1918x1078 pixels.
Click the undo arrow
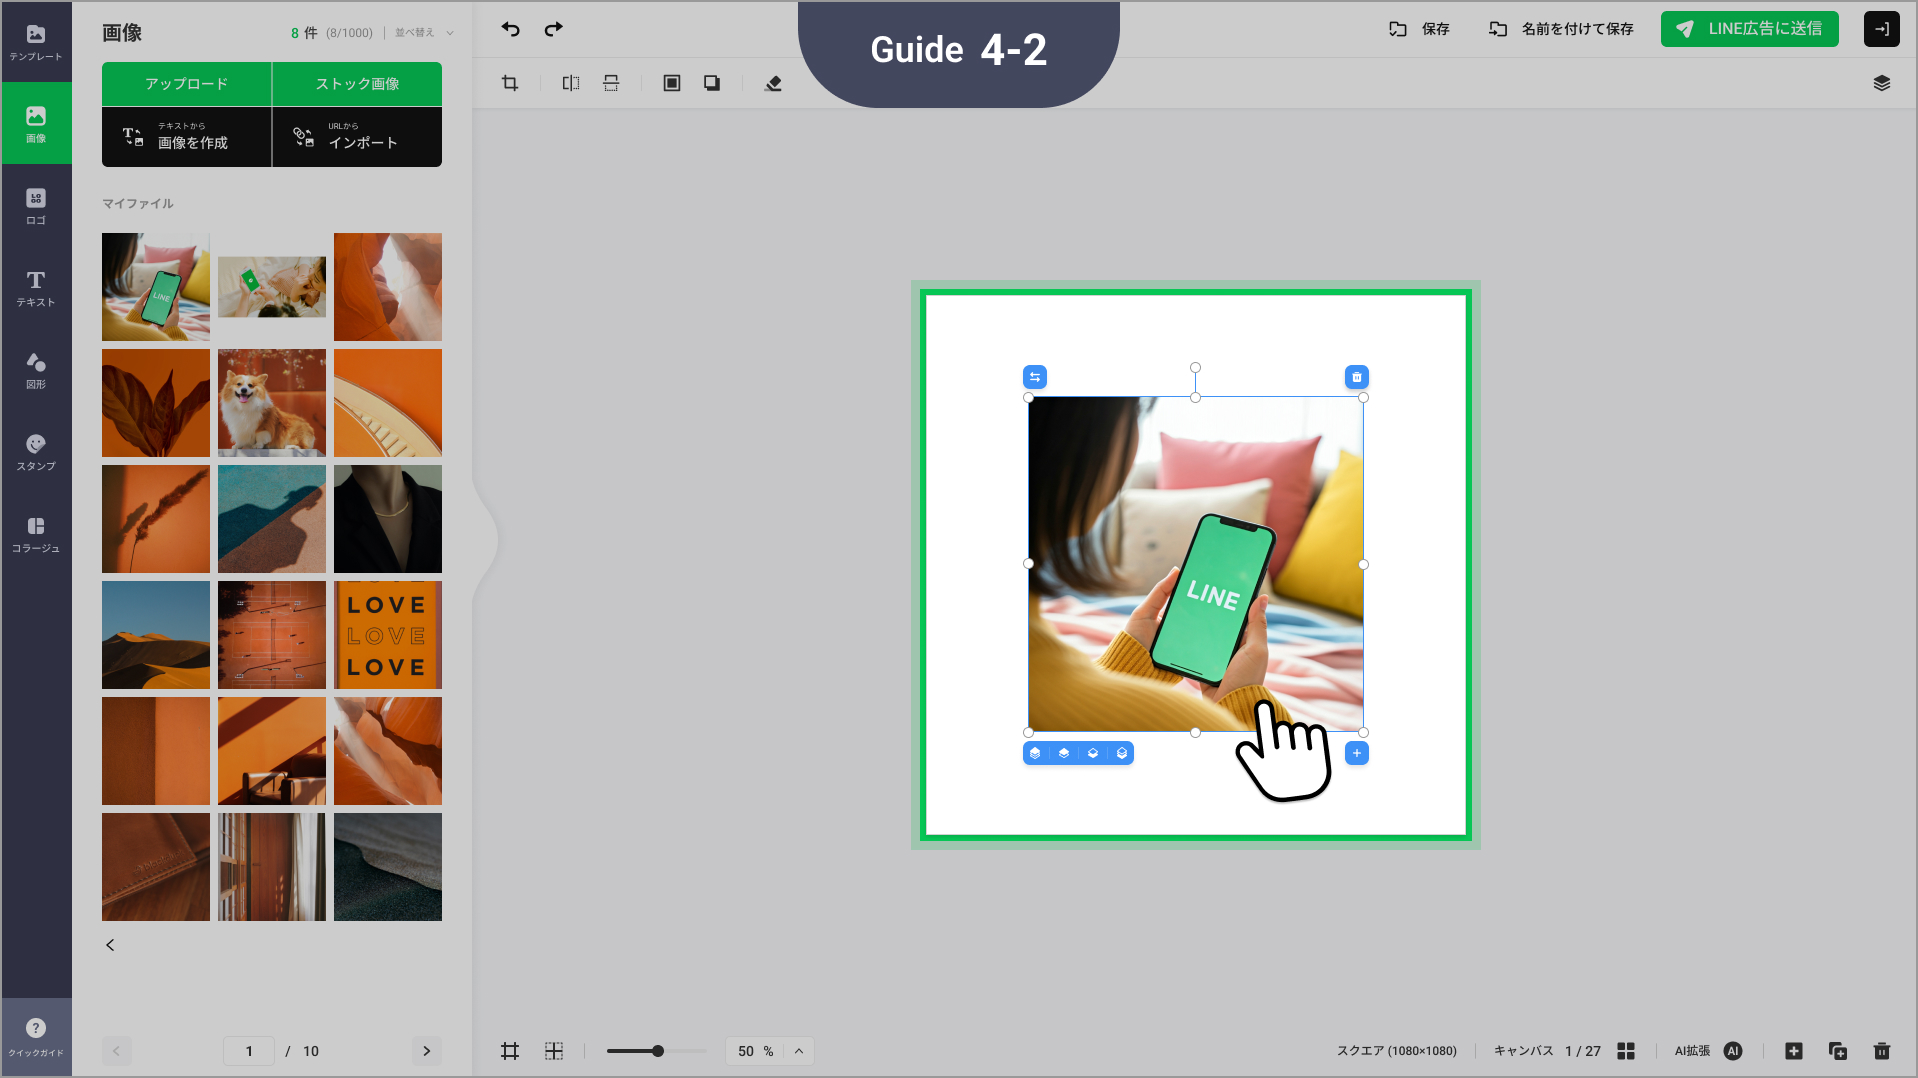pyautogui.click(x=511, y=29)
